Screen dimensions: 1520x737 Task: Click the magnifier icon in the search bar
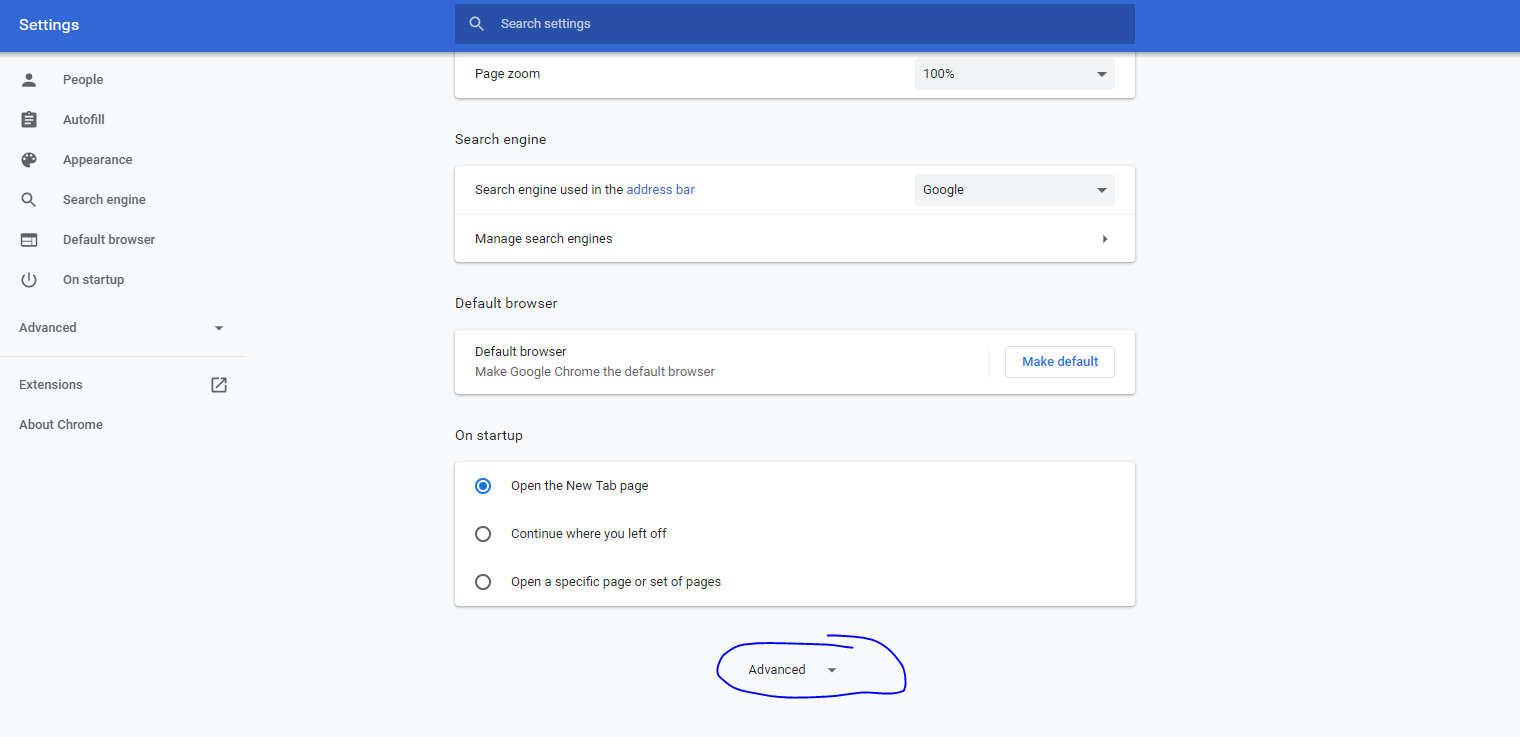pyautogui.click(x=477, y=24)
